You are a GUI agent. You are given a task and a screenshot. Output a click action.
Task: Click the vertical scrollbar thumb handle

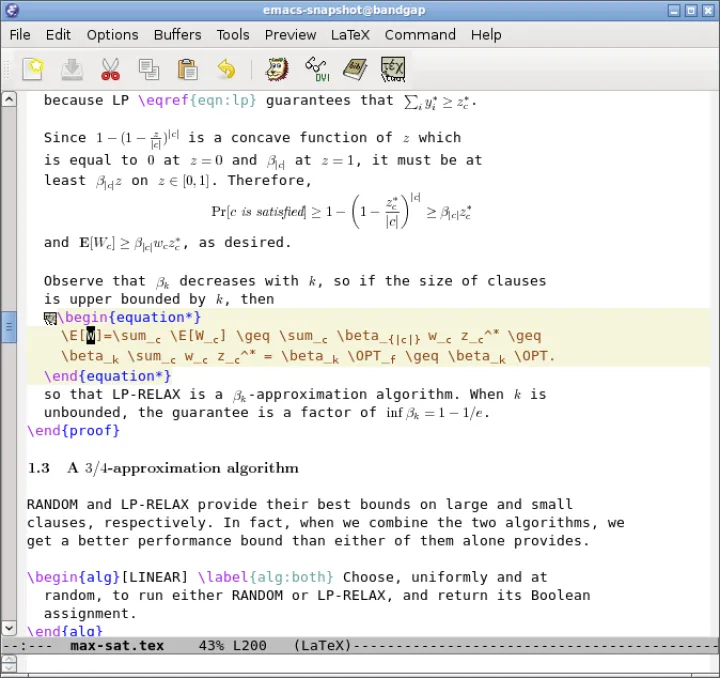pos(9,327)
